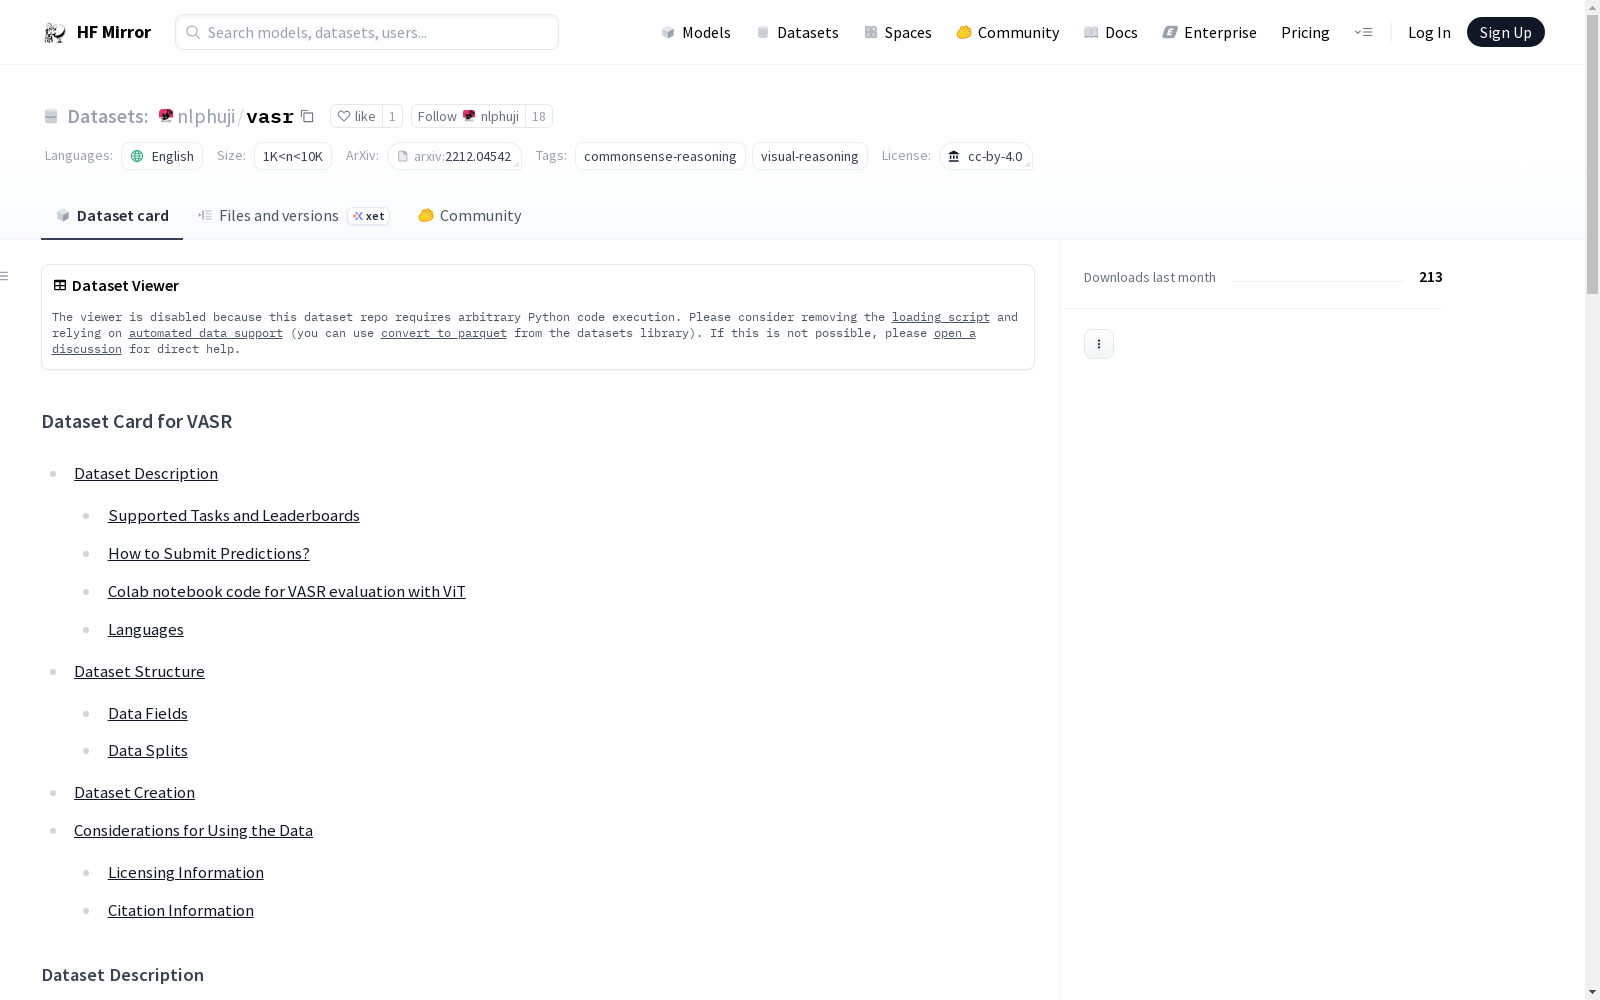The height and width of the screenshot is (1000, 1600).
Task: Jump to Dataset Description section link
Action: point(146,473)
